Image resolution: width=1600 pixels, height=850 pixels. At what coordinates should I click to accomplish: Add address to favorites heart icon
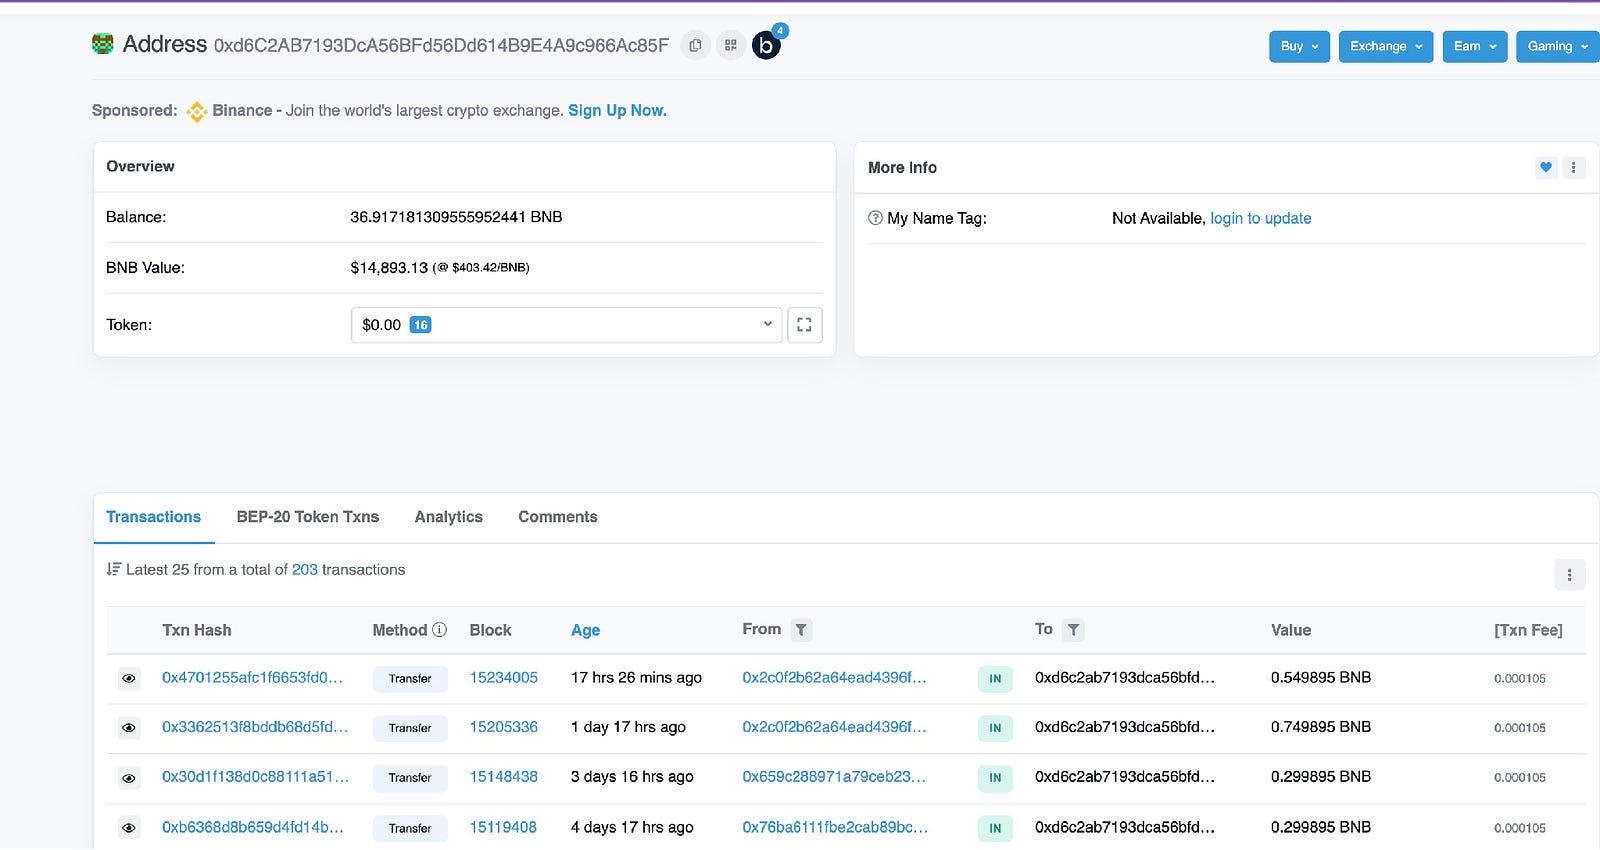[x=1546, y=167]
